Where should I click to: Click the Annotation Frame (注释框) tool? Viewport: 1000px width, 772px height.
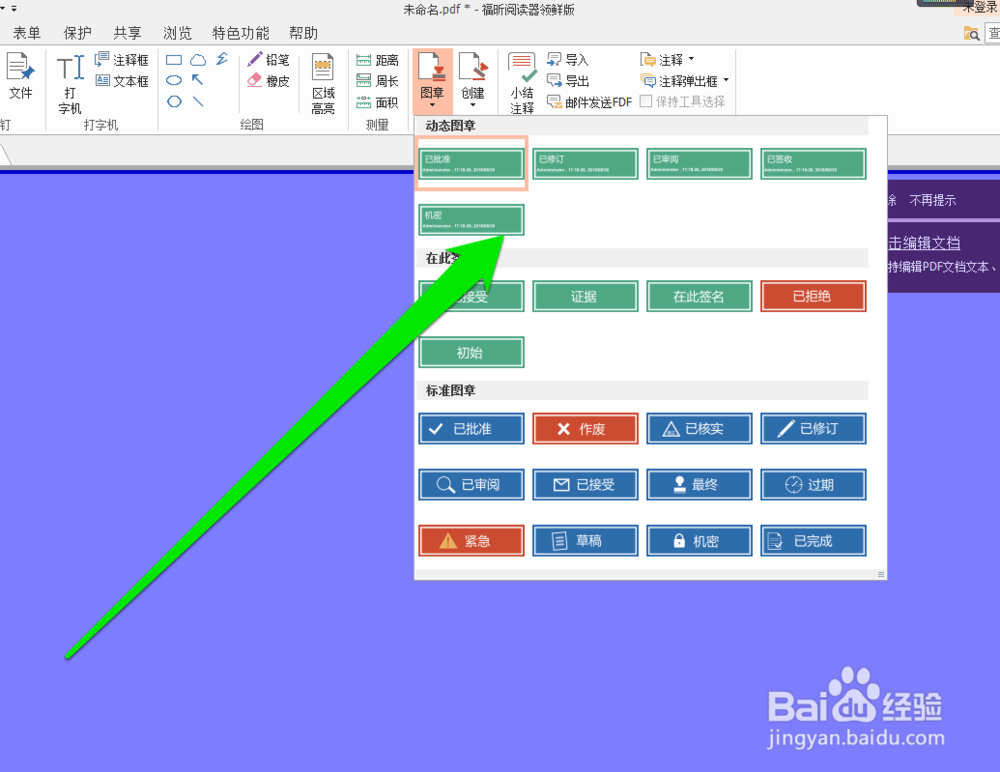pyautogui.click(x=122, y=59)
